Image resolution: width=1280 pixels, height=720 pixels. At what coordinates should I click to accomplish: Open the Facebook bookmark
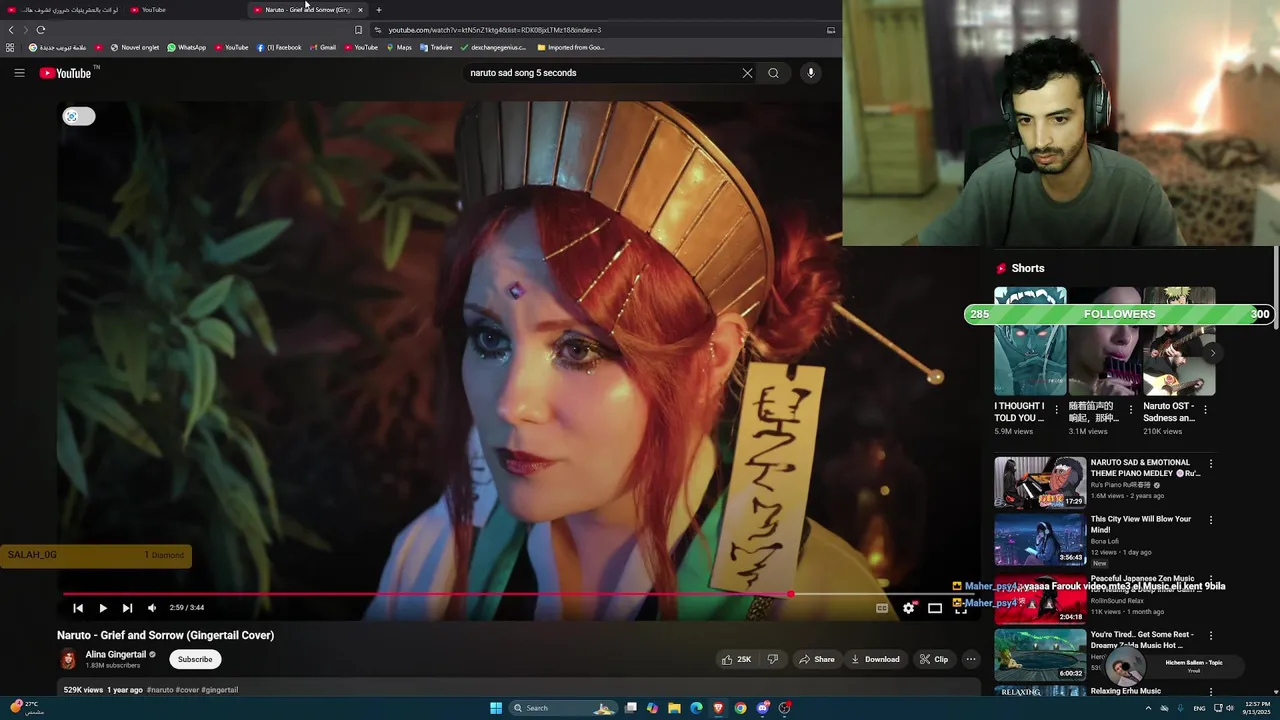tap(279, 47)
